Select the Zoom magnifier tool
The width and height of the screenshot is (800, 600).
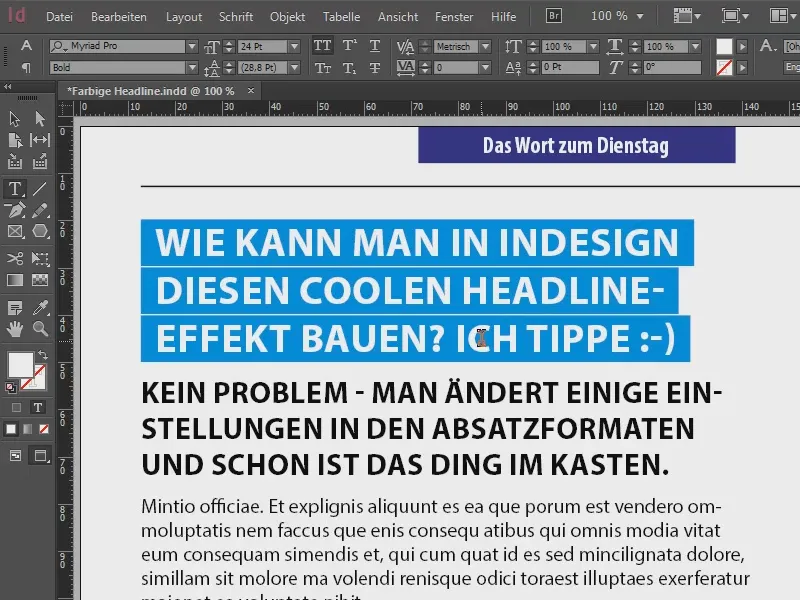(x=40, y=329)
